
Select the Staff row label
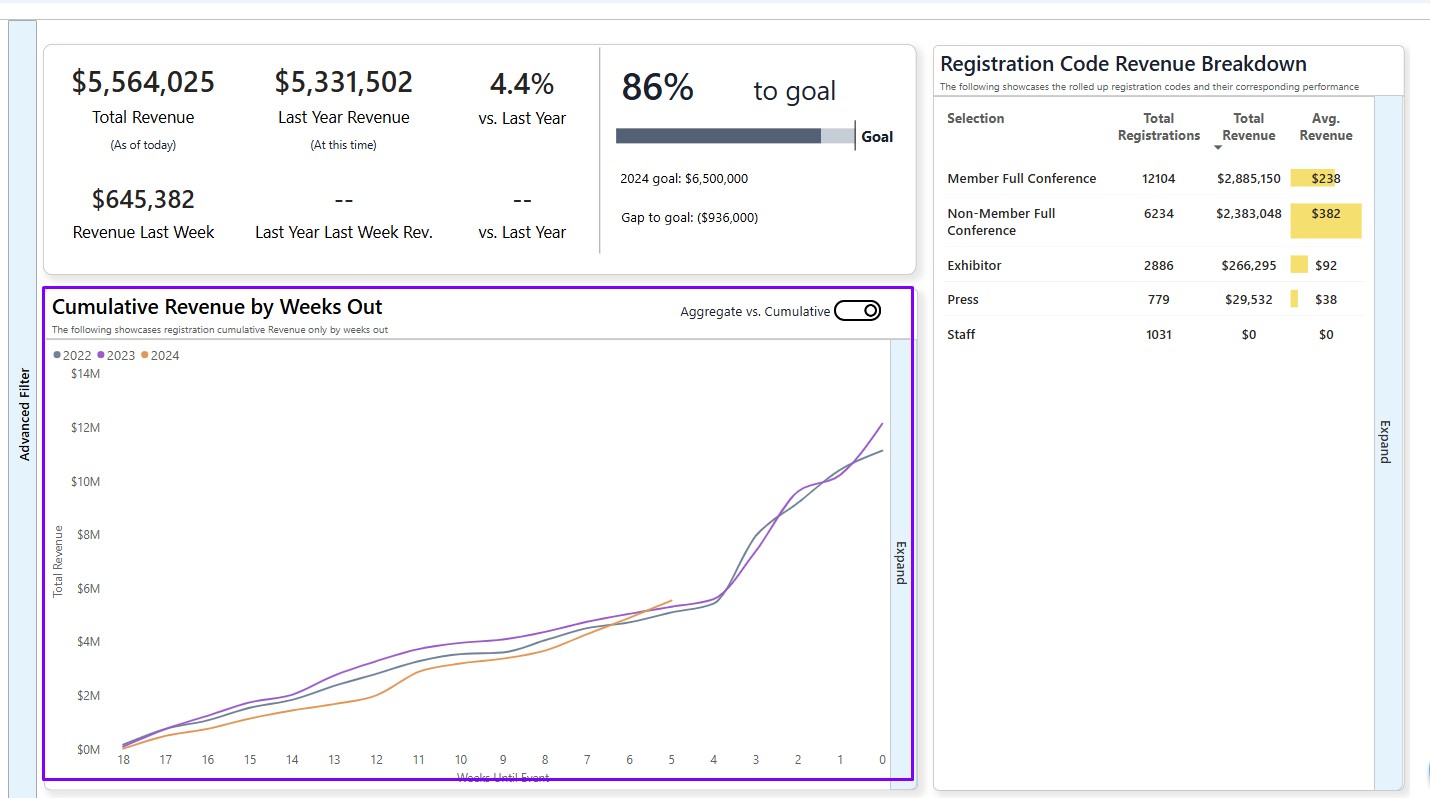961,334
